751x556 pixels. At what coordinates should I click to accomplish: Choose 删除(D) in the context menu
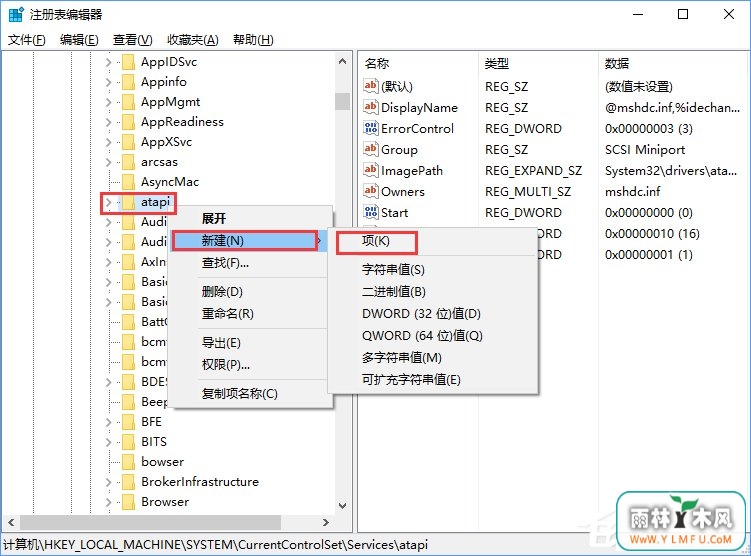click(x=251, y=292)
